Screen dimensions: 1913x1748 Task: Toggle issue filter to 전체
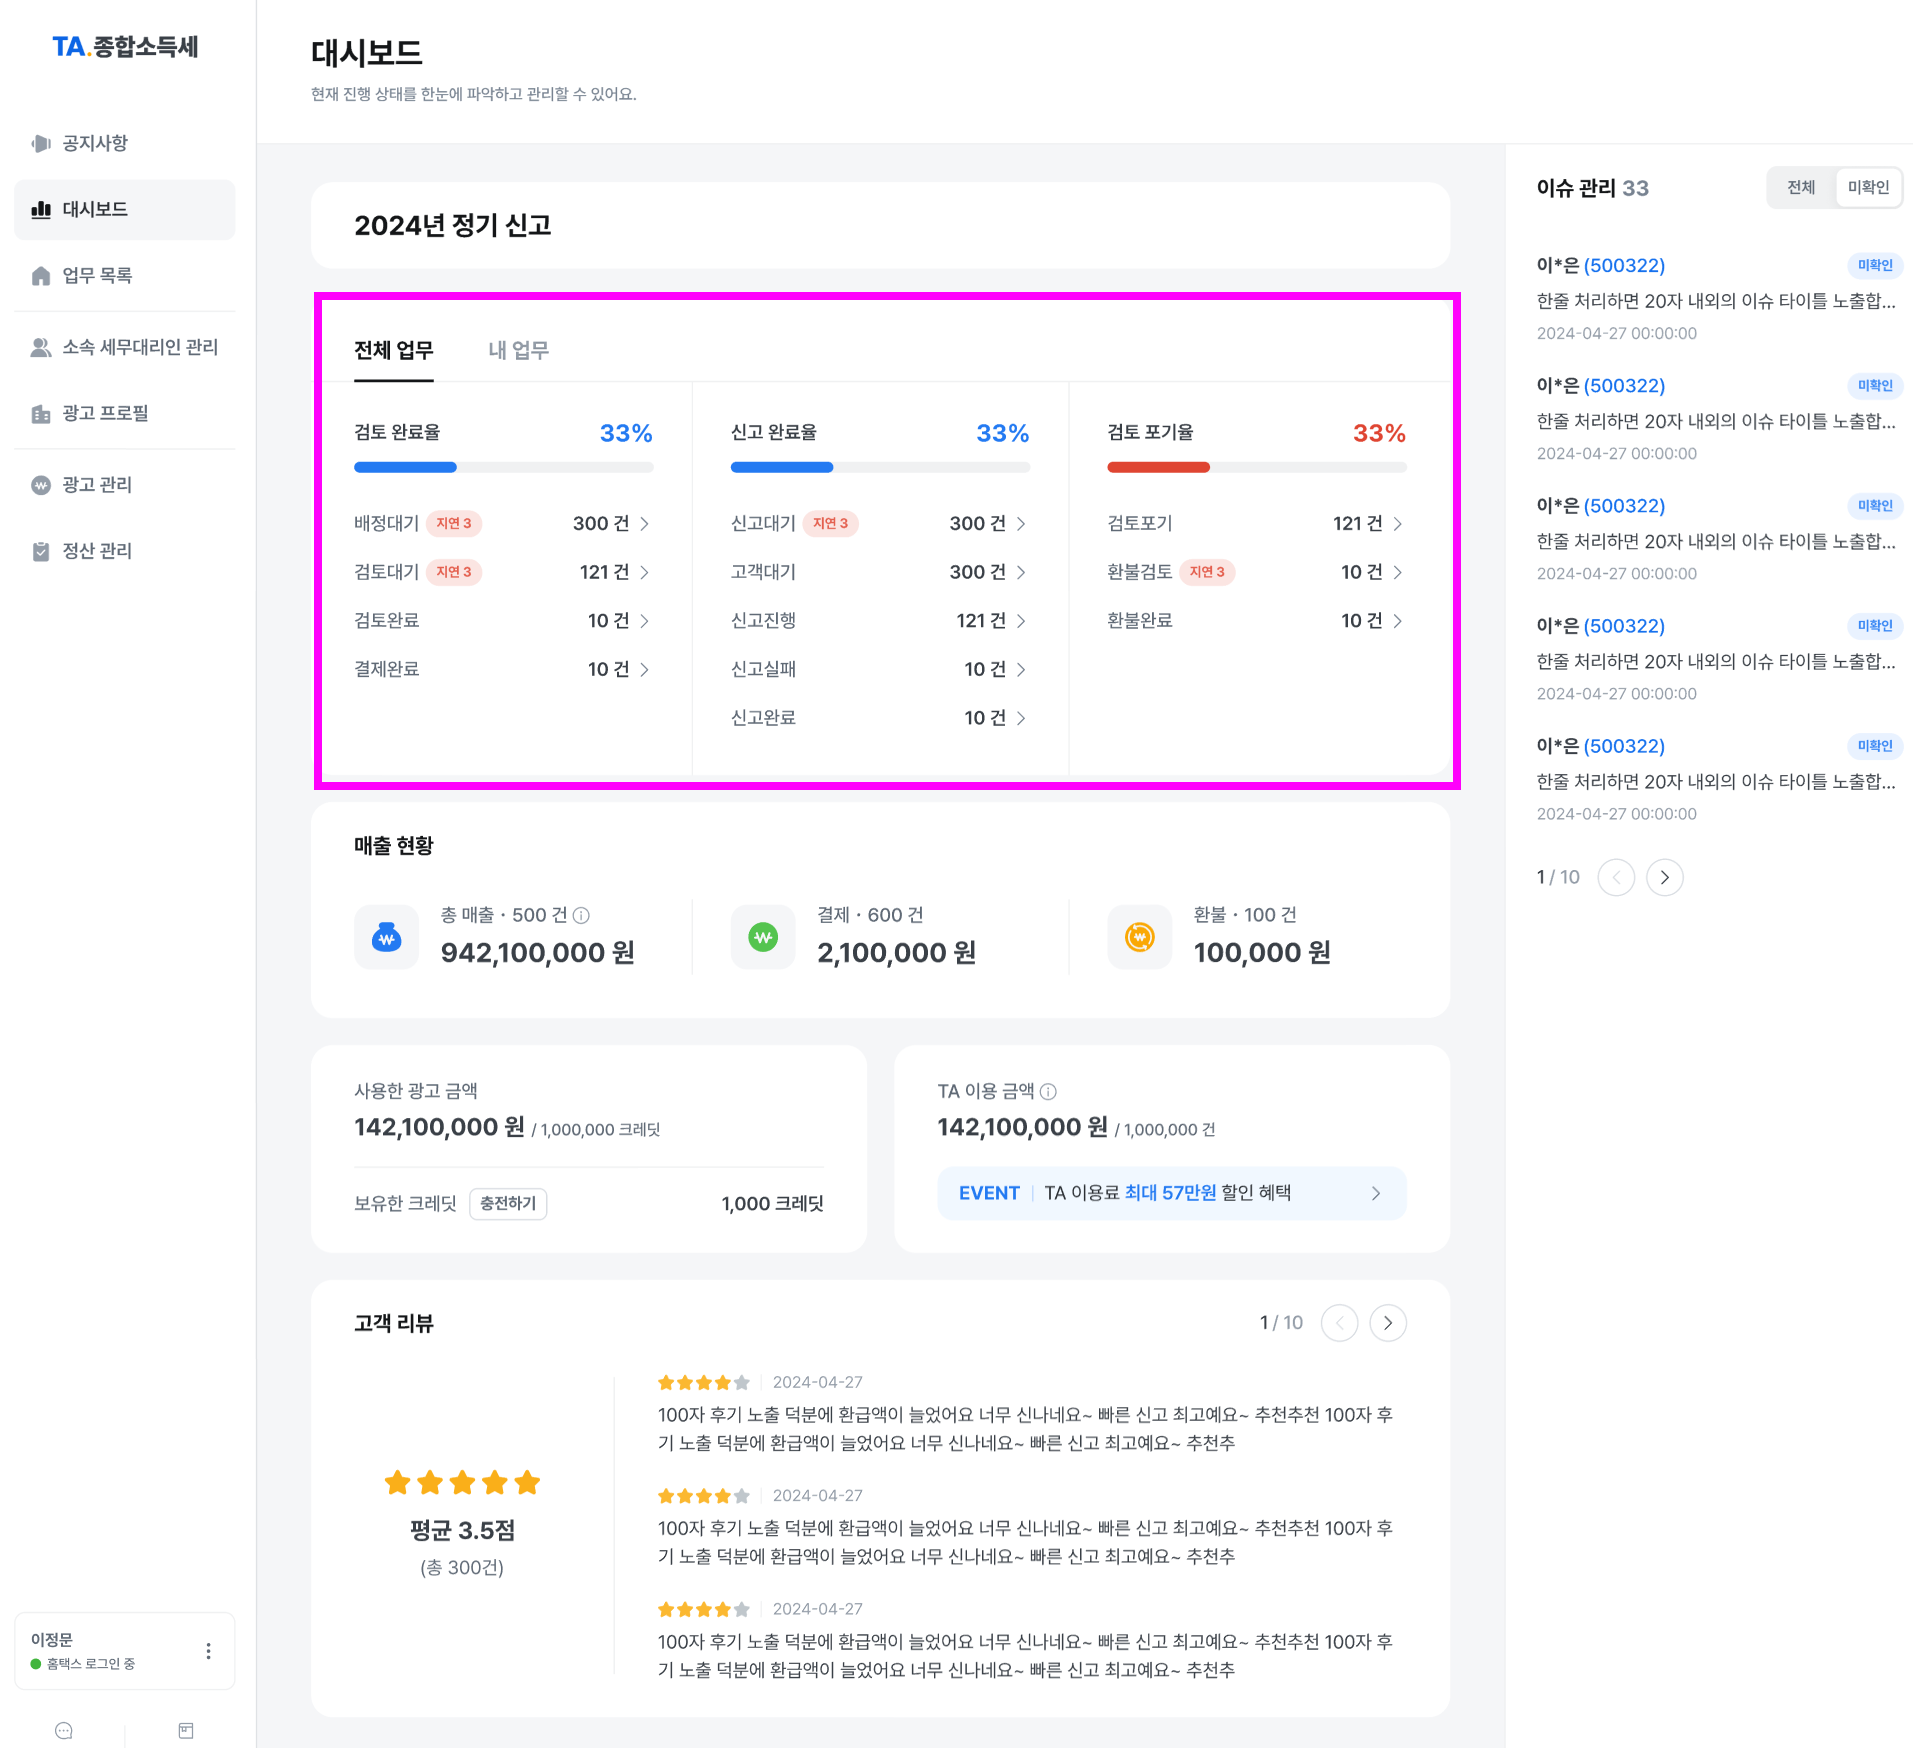(1801, 187)
